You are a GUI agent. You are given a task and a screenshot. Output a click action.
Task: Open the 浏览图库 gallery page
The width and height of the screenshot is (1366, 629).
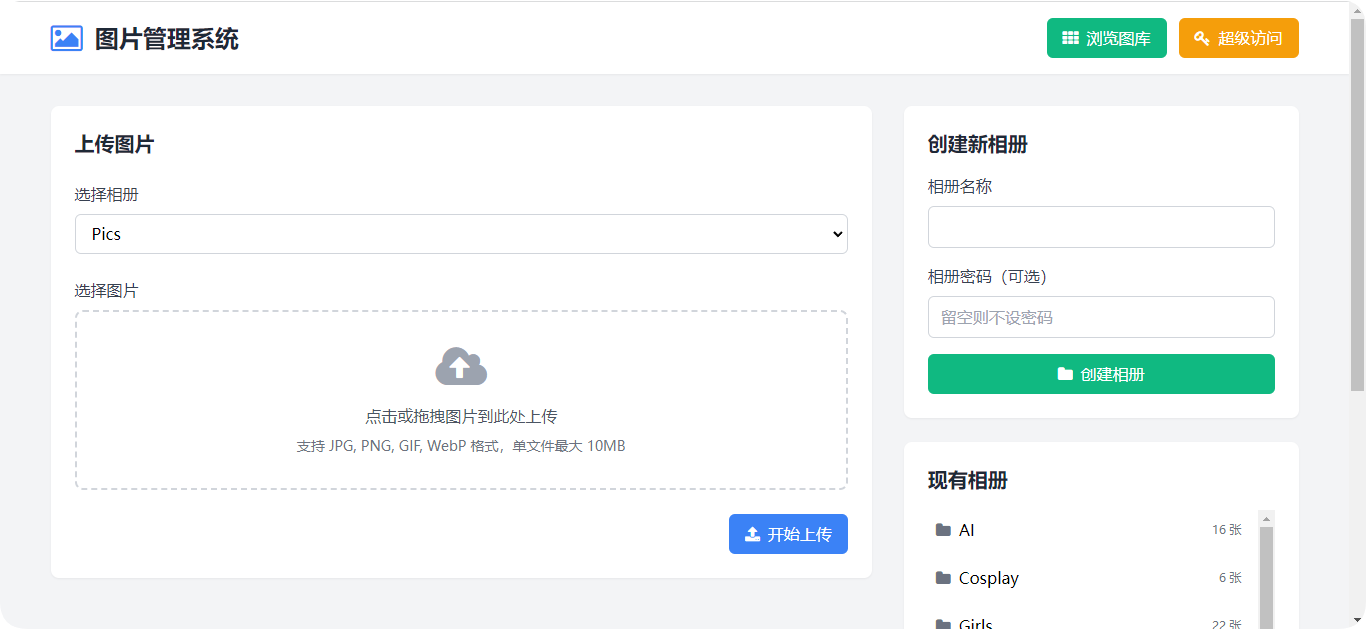tap(1107, 37)
